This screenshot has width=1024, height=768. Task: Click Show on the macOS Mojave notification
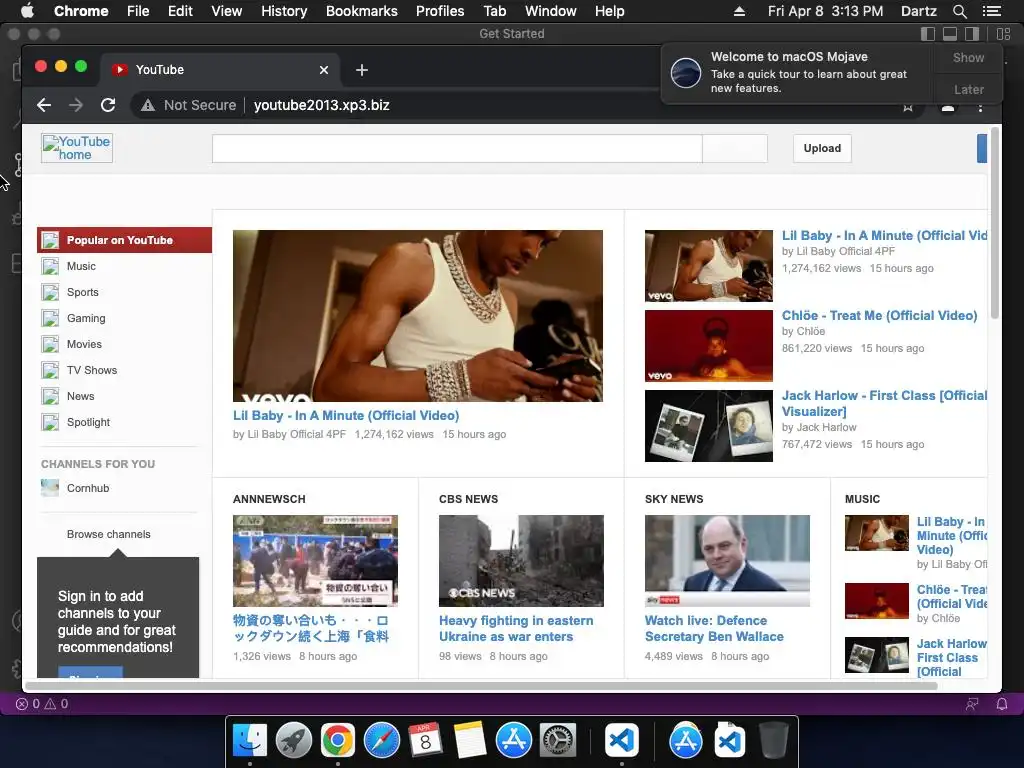[x=968, y=57]
